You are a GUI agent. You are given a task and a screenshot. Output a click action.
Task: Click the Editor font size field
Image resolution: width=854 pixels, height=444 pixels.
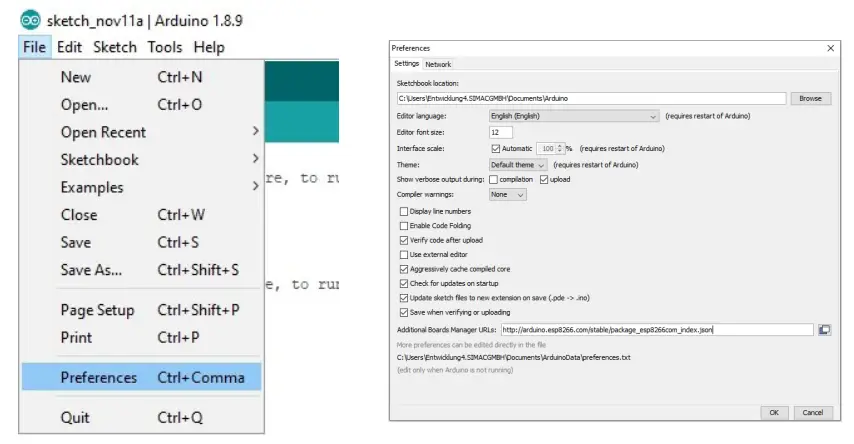coord(501,132)
